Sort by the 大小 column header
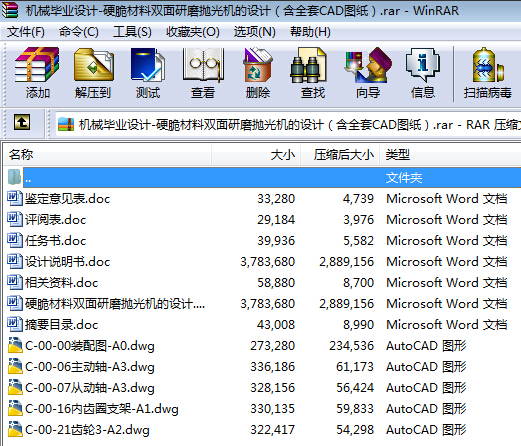The width and height of the screenshot is (521, 446). pyautogui.click(x=256, y=155)
